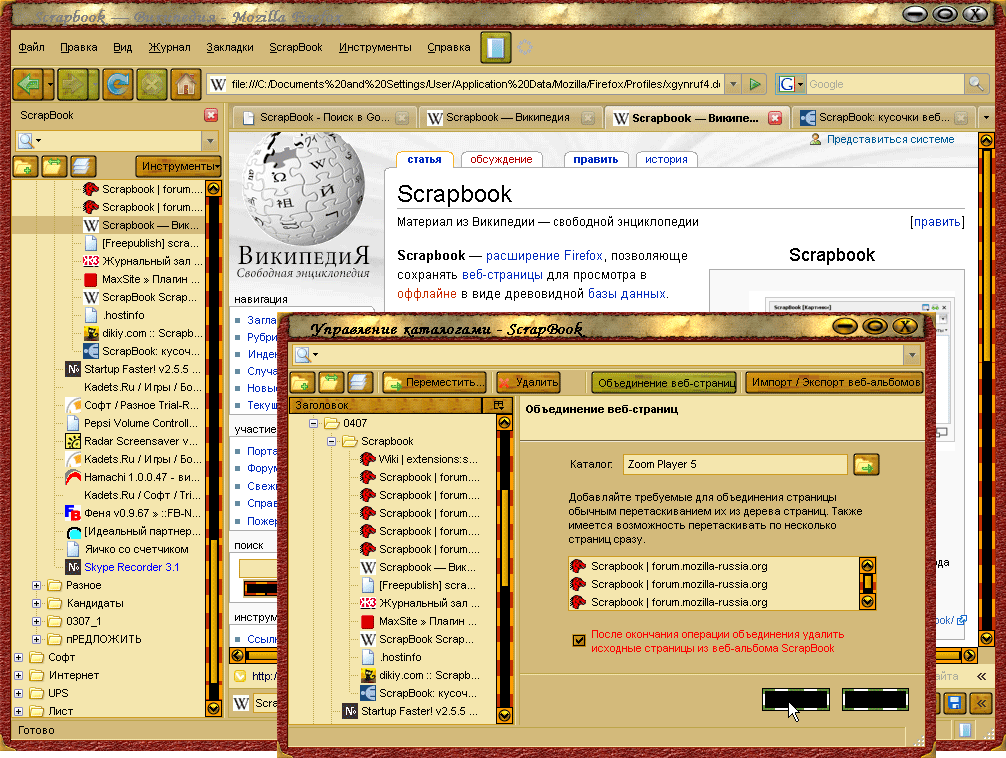Click the Представиться системе link
The height and width of the screenshot is (758, 1006).
[x=890, y=139]
